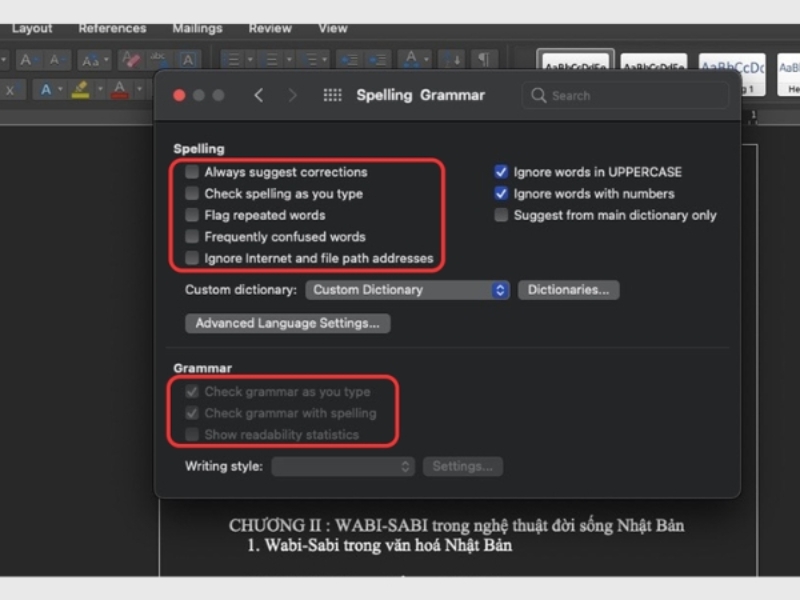Go back using the left chevron

click(x=259, y=95)
